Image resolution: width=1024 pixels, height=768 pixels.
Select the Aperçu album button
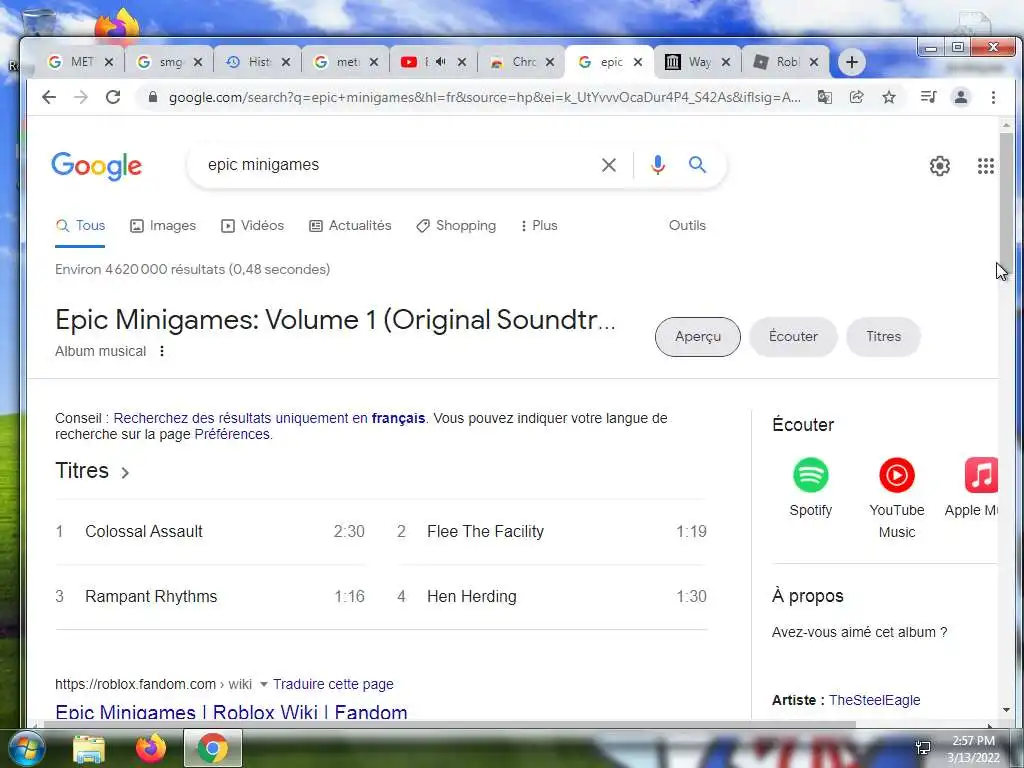698,336
